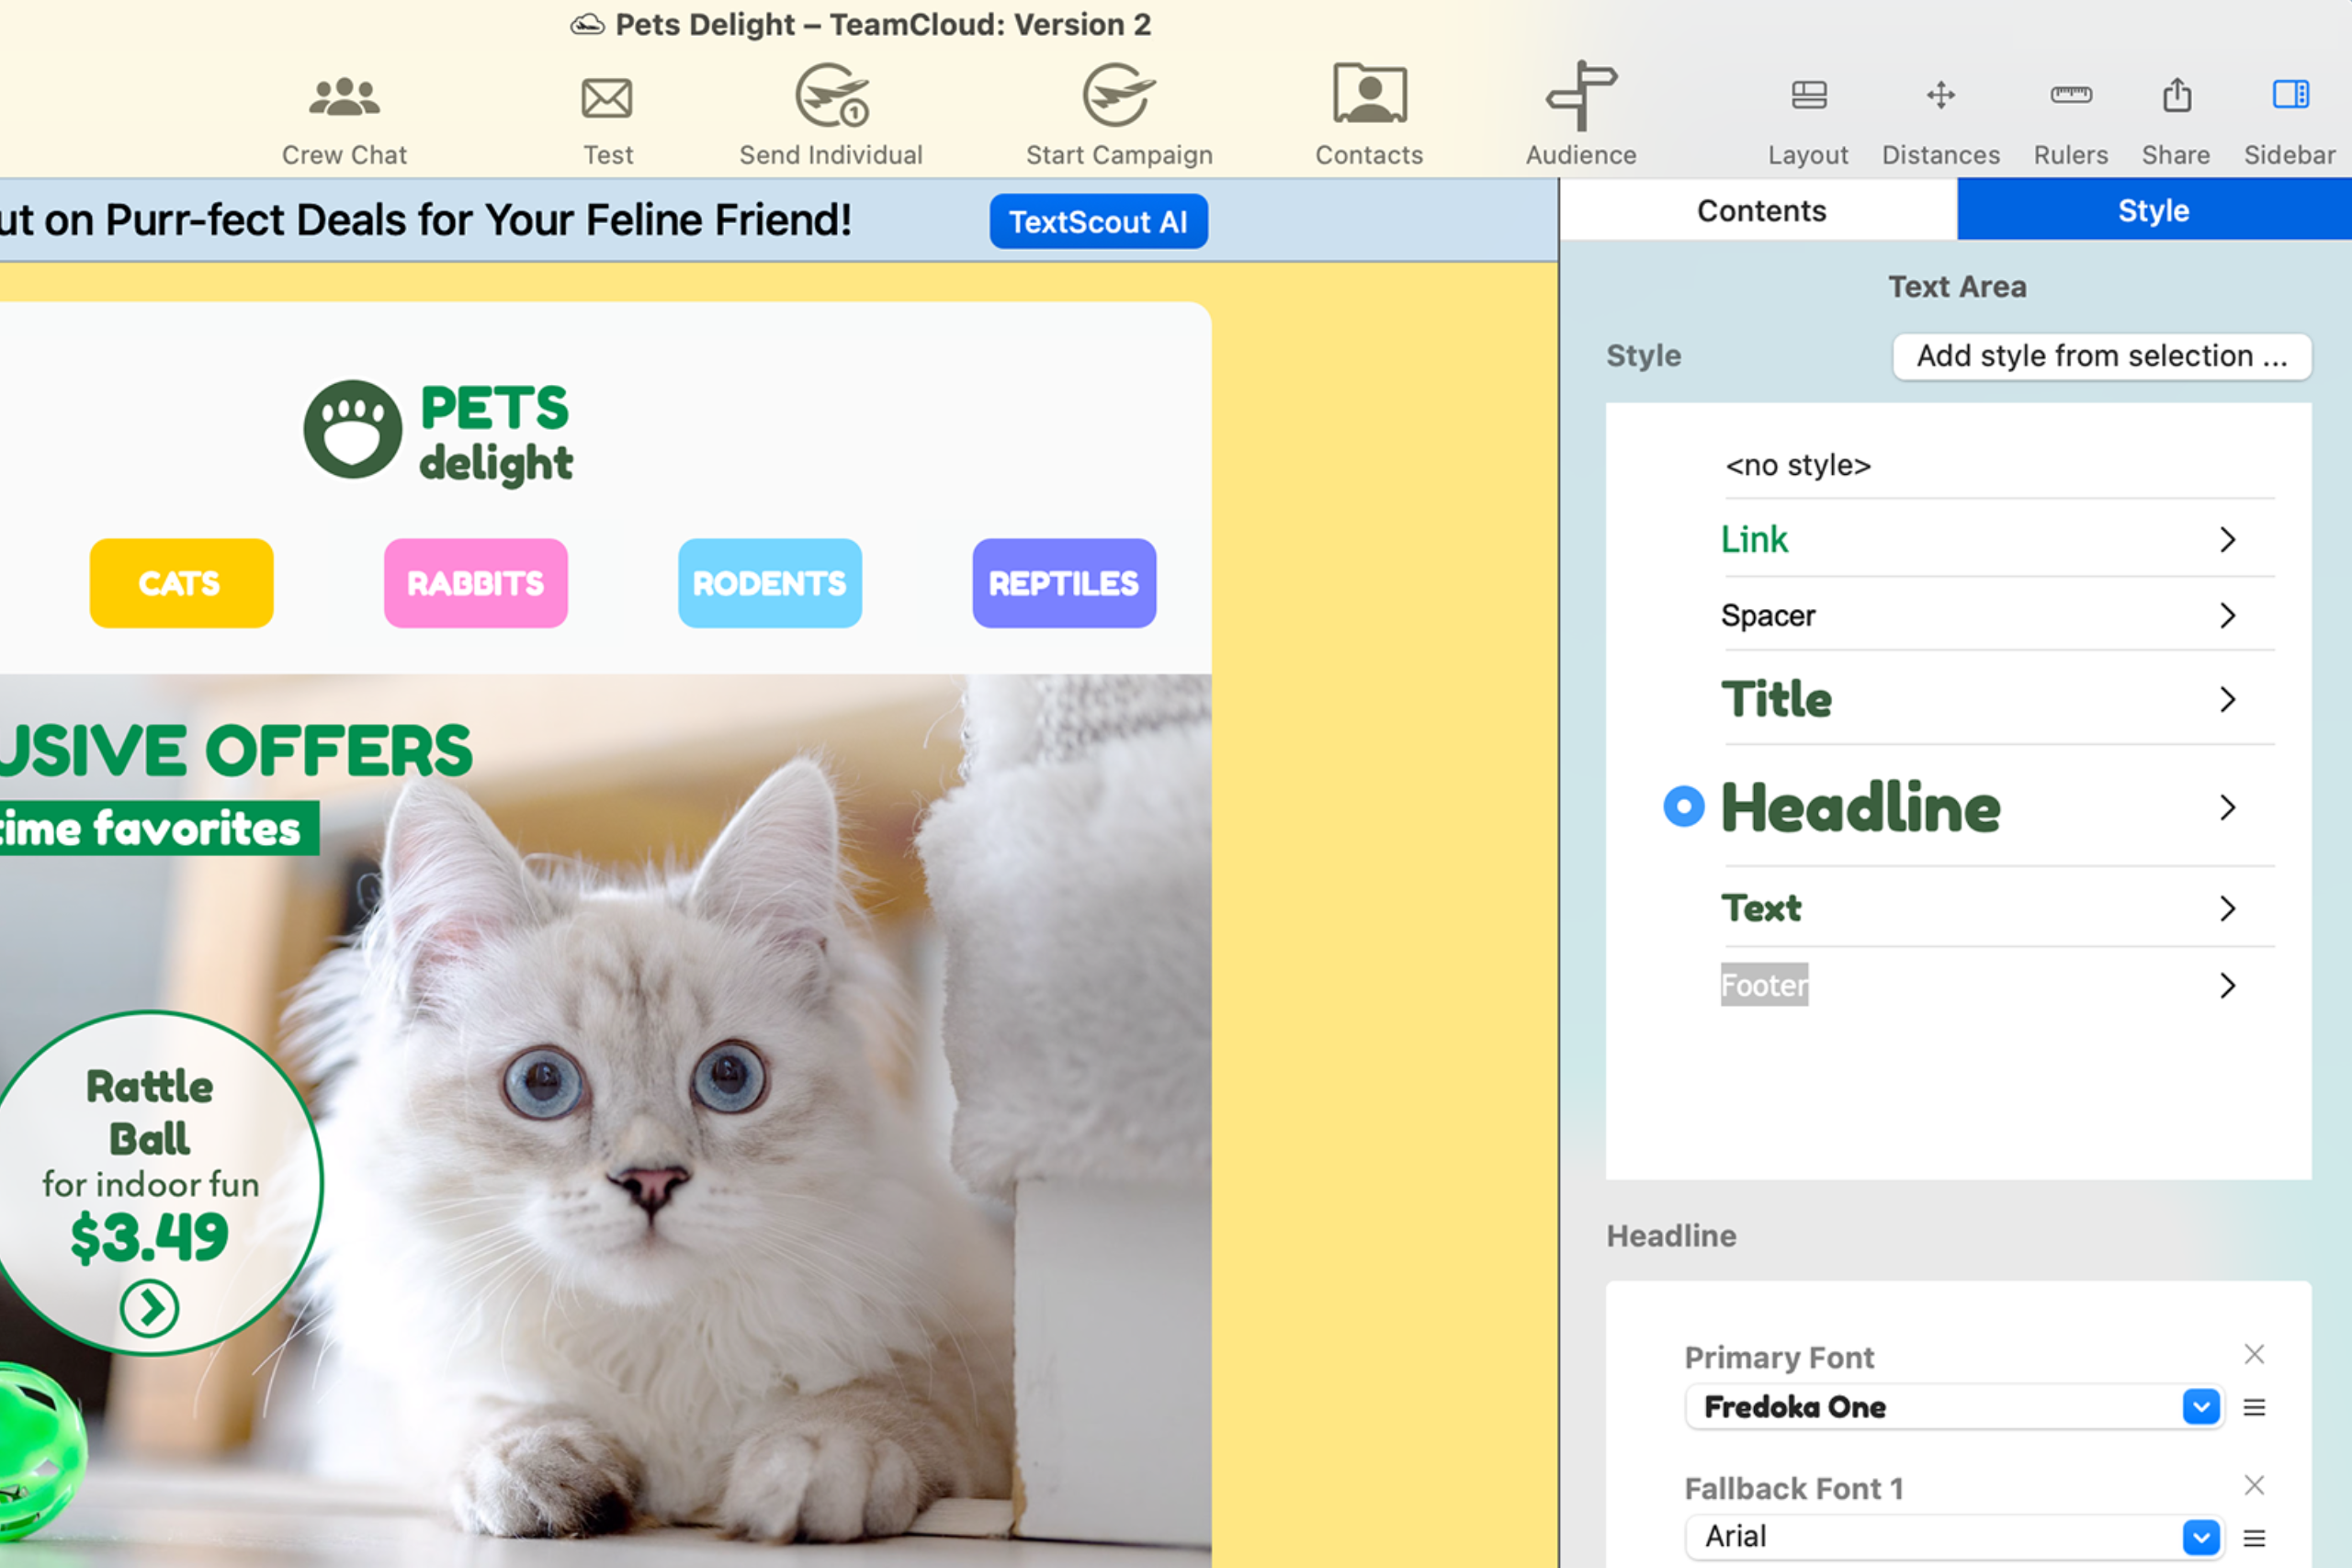
Task: Select the <no style> entry
Action: click(1798, 465)
